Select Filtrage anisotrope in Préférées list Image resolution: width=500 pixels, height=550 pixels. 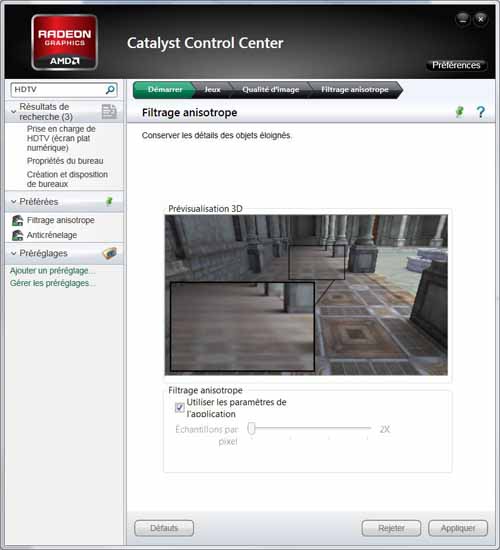(61, 220)
